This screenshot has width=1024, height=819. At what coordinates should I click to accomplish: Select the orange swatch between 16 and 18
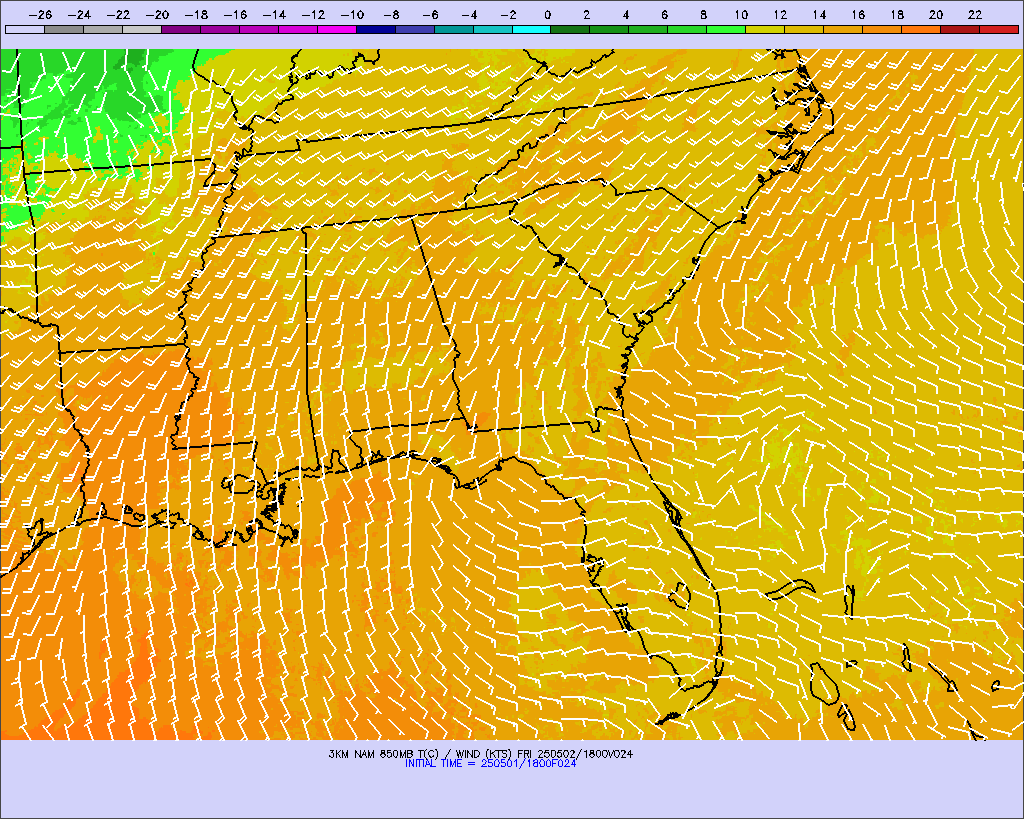882,29
